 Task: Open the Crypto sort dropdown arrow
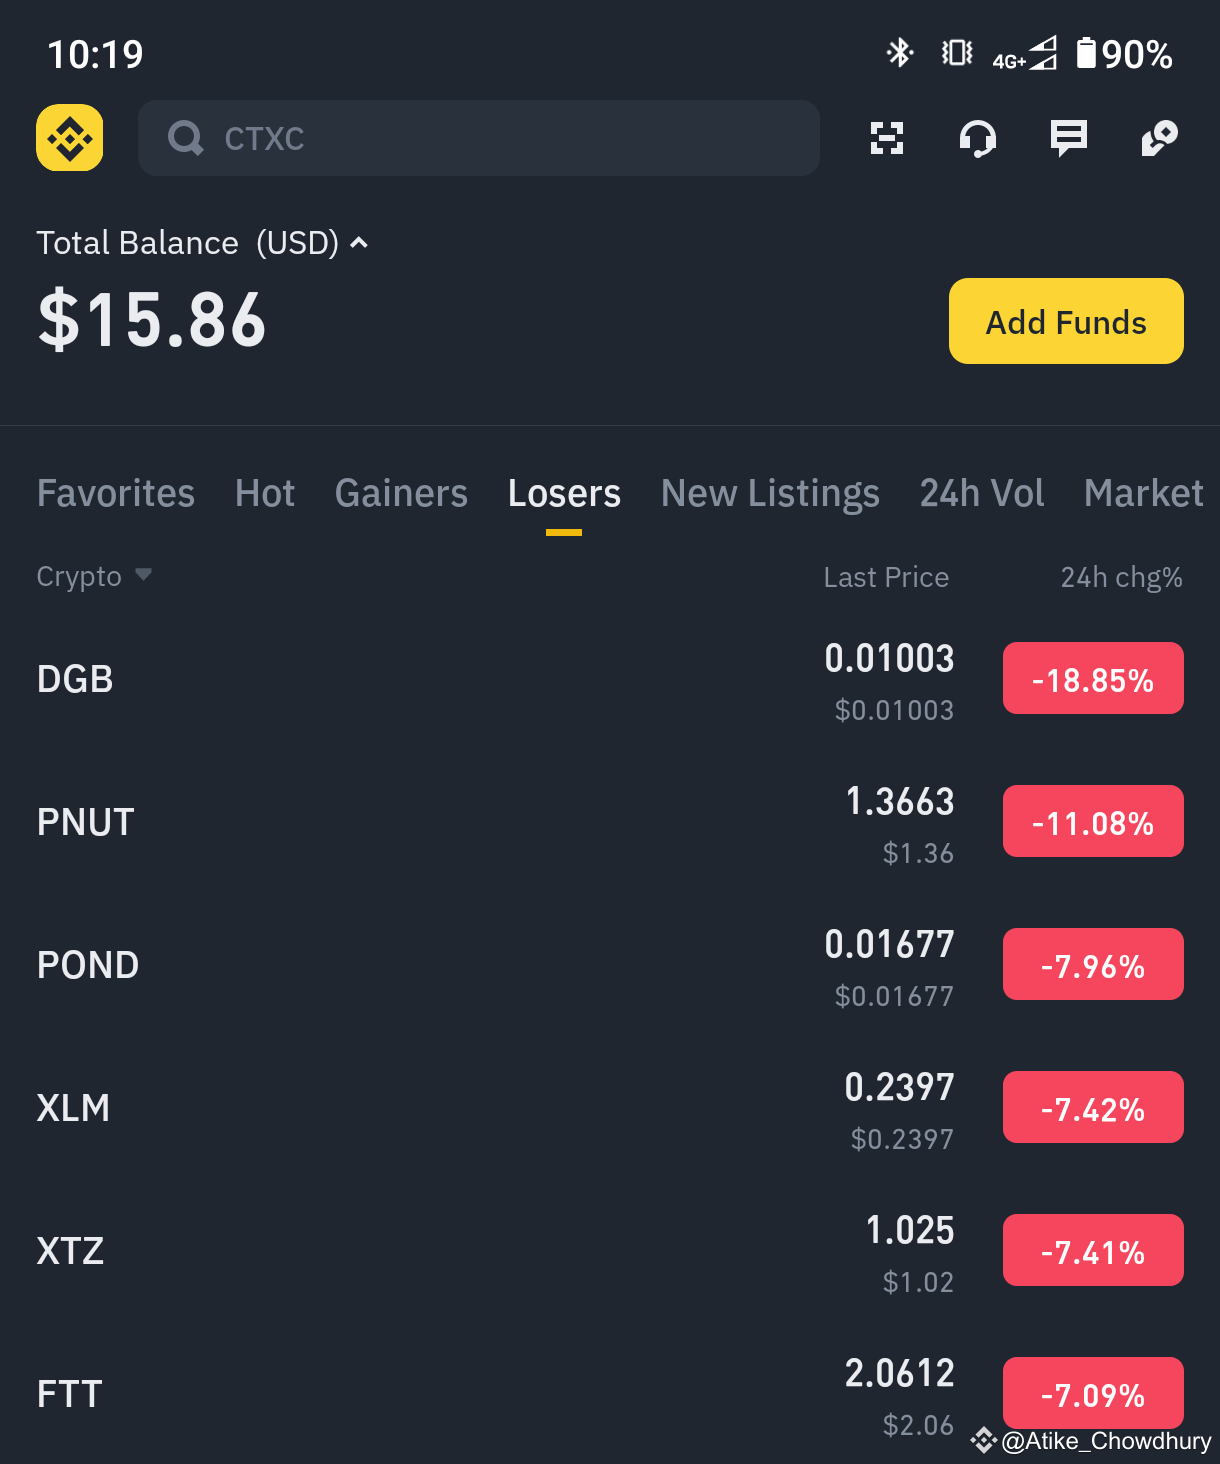point(143,575)
